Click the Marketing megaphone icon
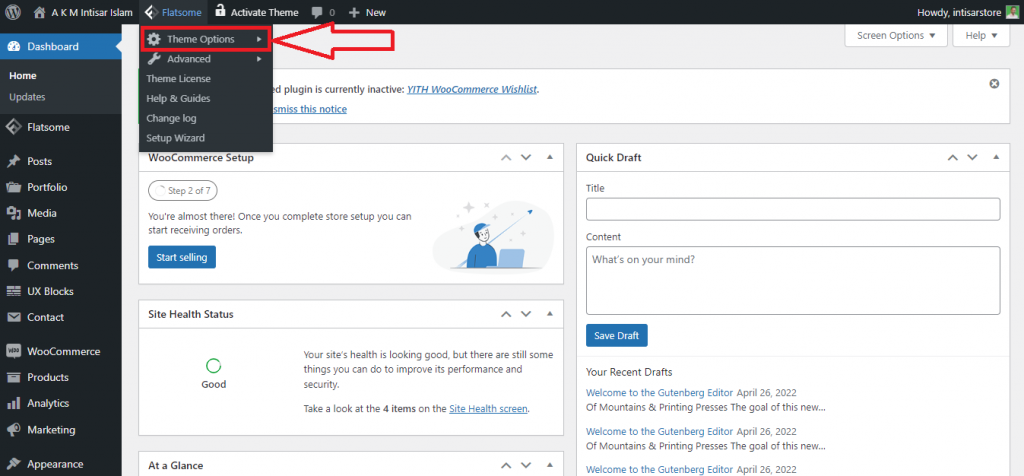This screenshot has height=476, width=1024. click(x=13, y=430)
